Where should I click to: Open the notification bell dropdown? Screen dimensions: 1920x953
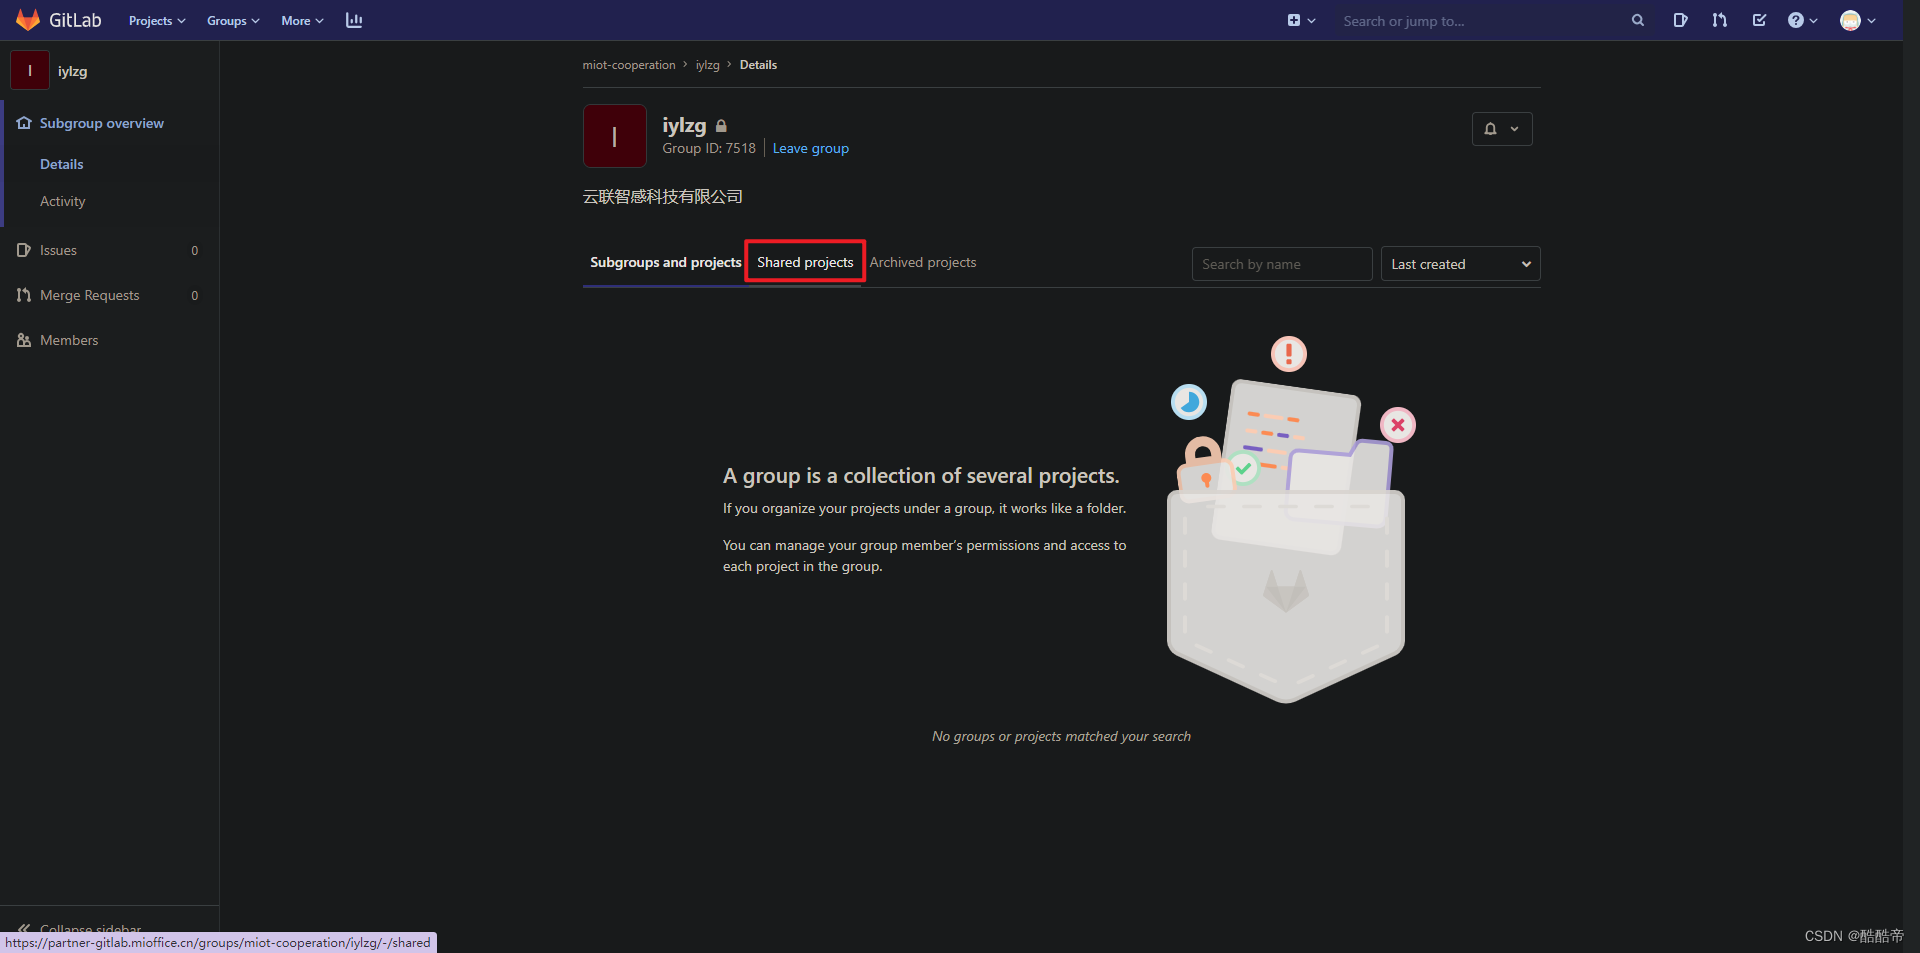pyautogui.click(x=1502, y=129)
